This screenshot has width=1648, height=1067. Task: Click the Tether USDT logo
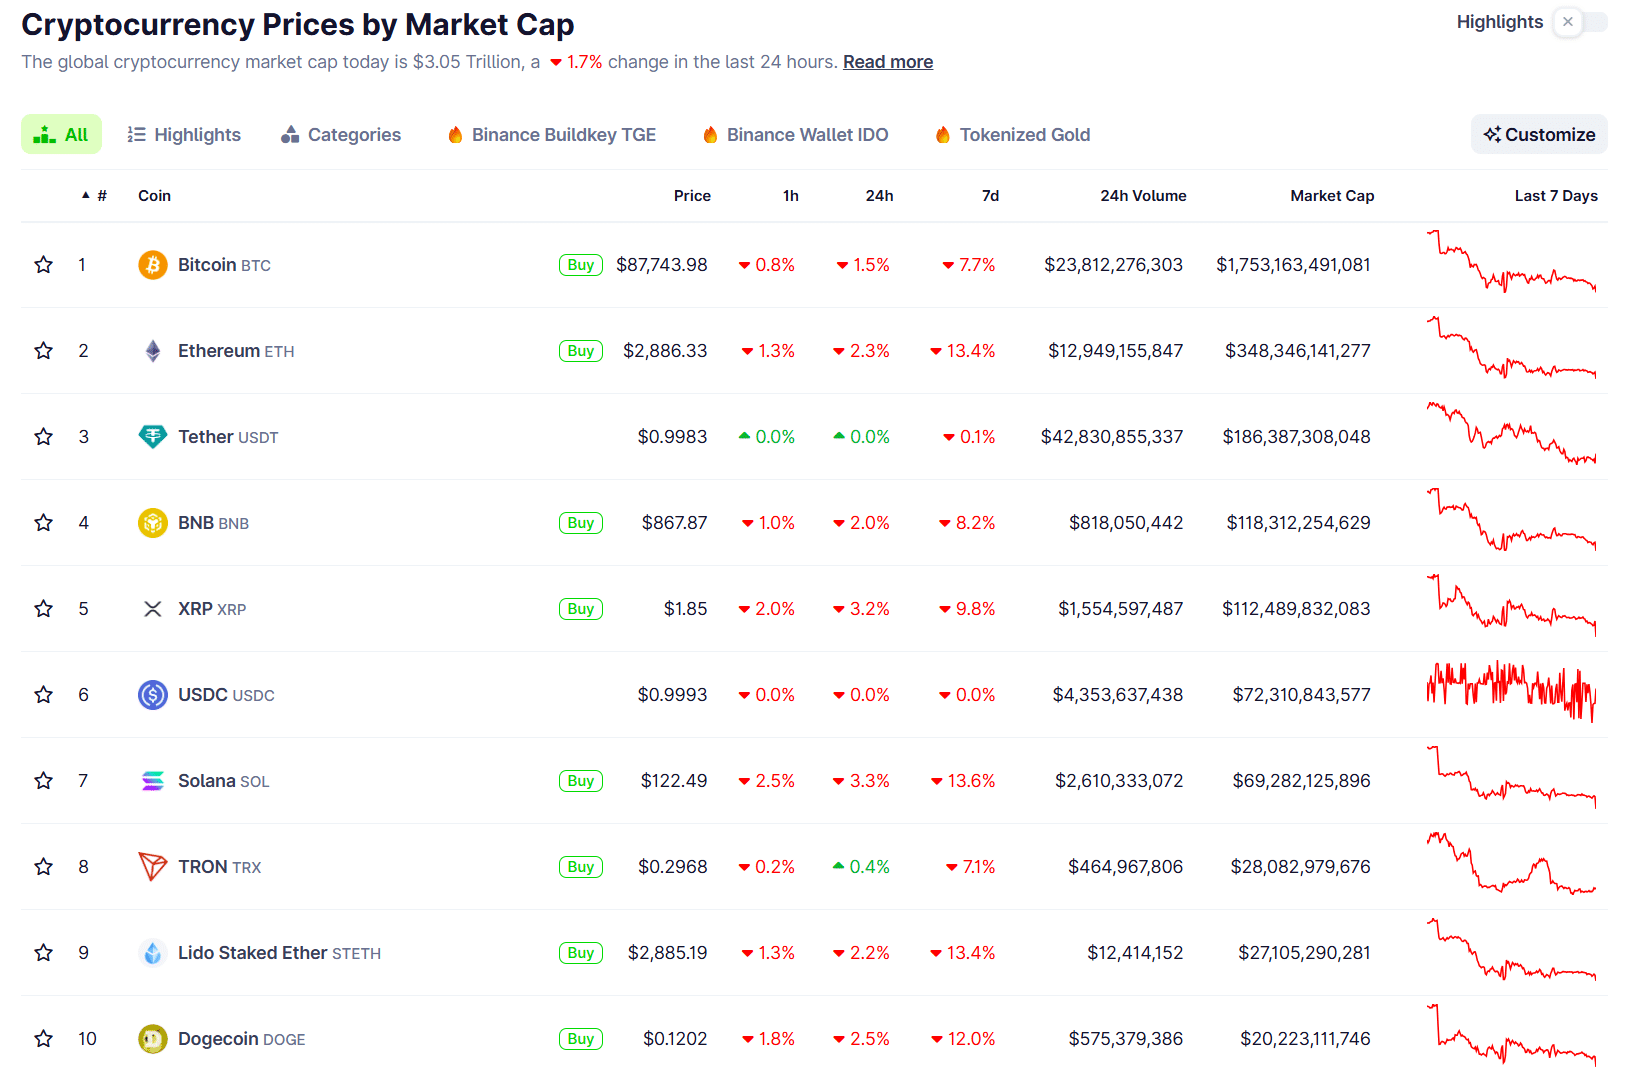tap(152, 436)
